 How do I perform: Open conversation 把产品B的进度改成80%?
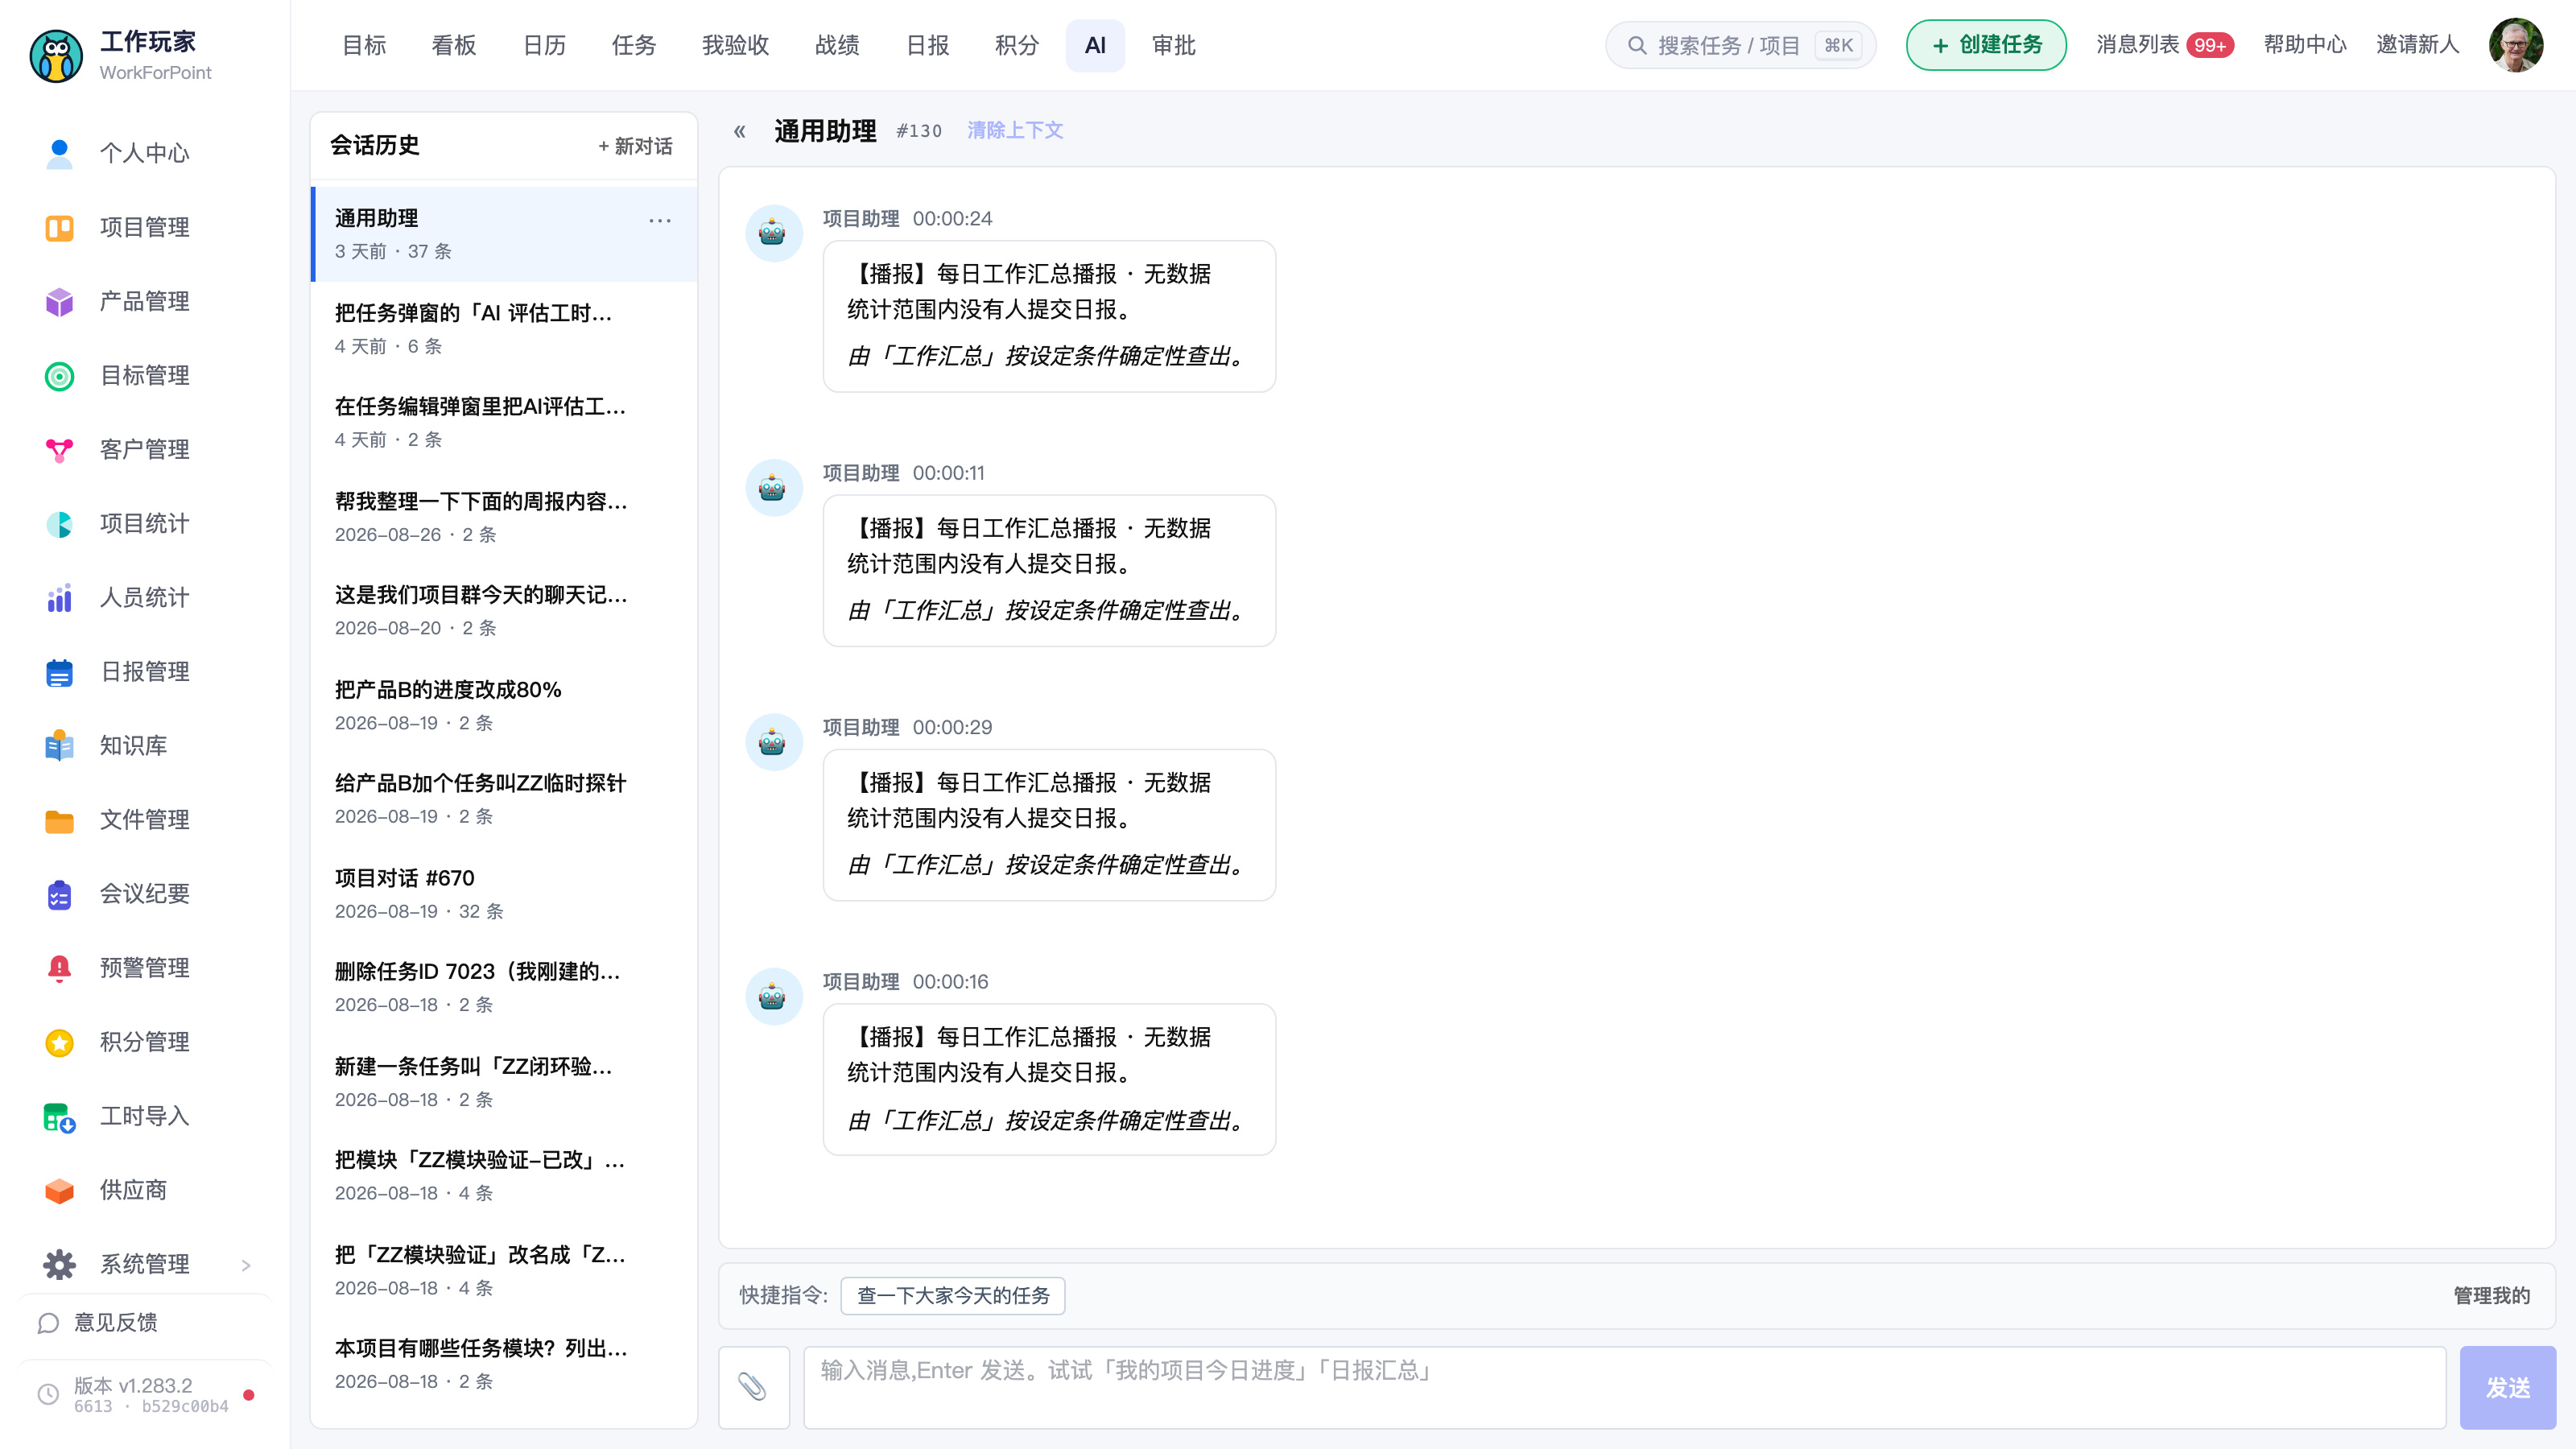504,706
